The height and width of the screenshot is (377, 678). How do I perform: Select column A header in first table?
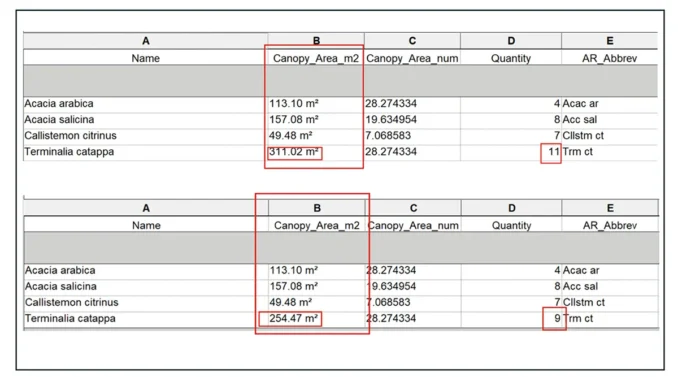point(146,41)
